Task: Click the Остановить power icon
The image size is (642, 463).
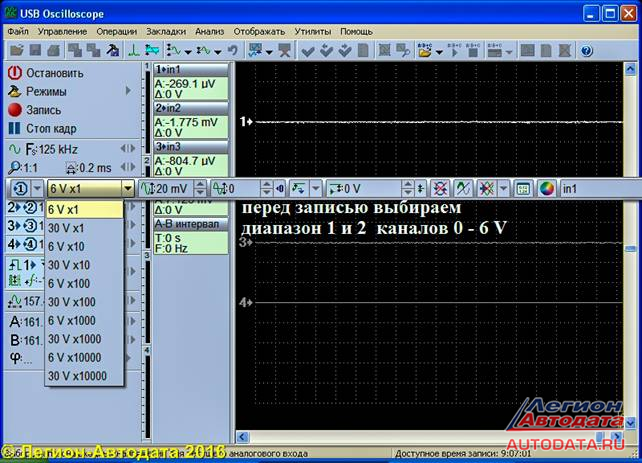Action: coord(15,73)
